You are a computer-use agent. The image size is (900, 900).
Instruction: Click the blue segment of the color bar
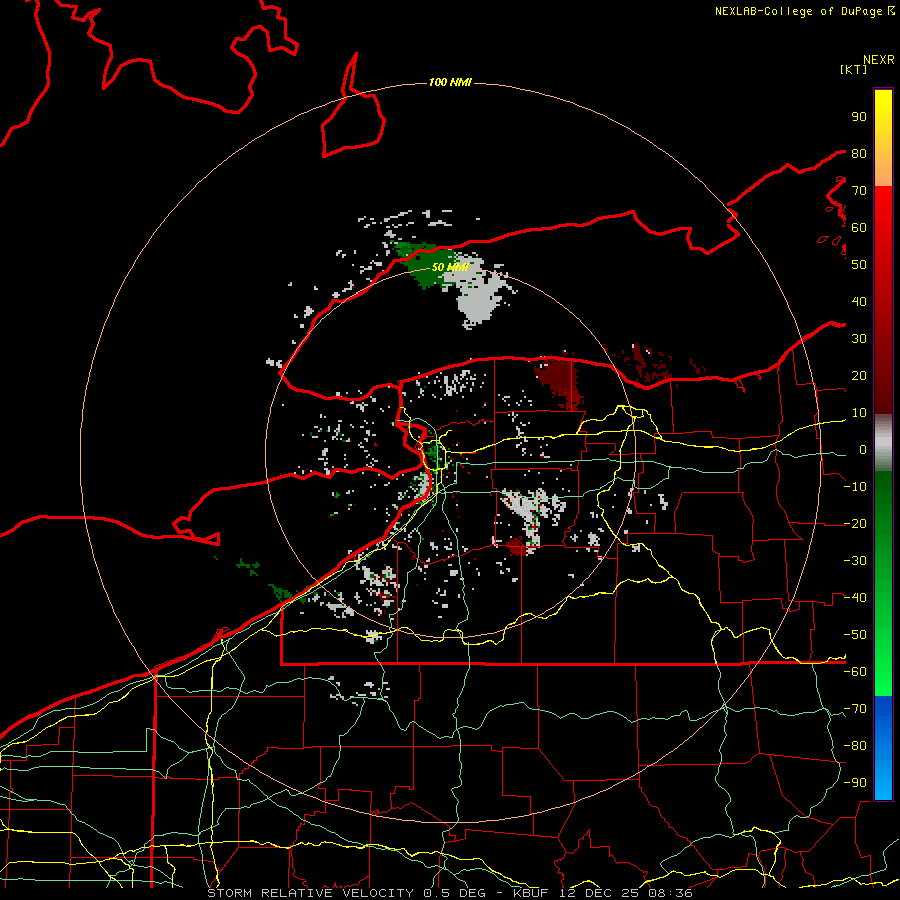(883, 747)
